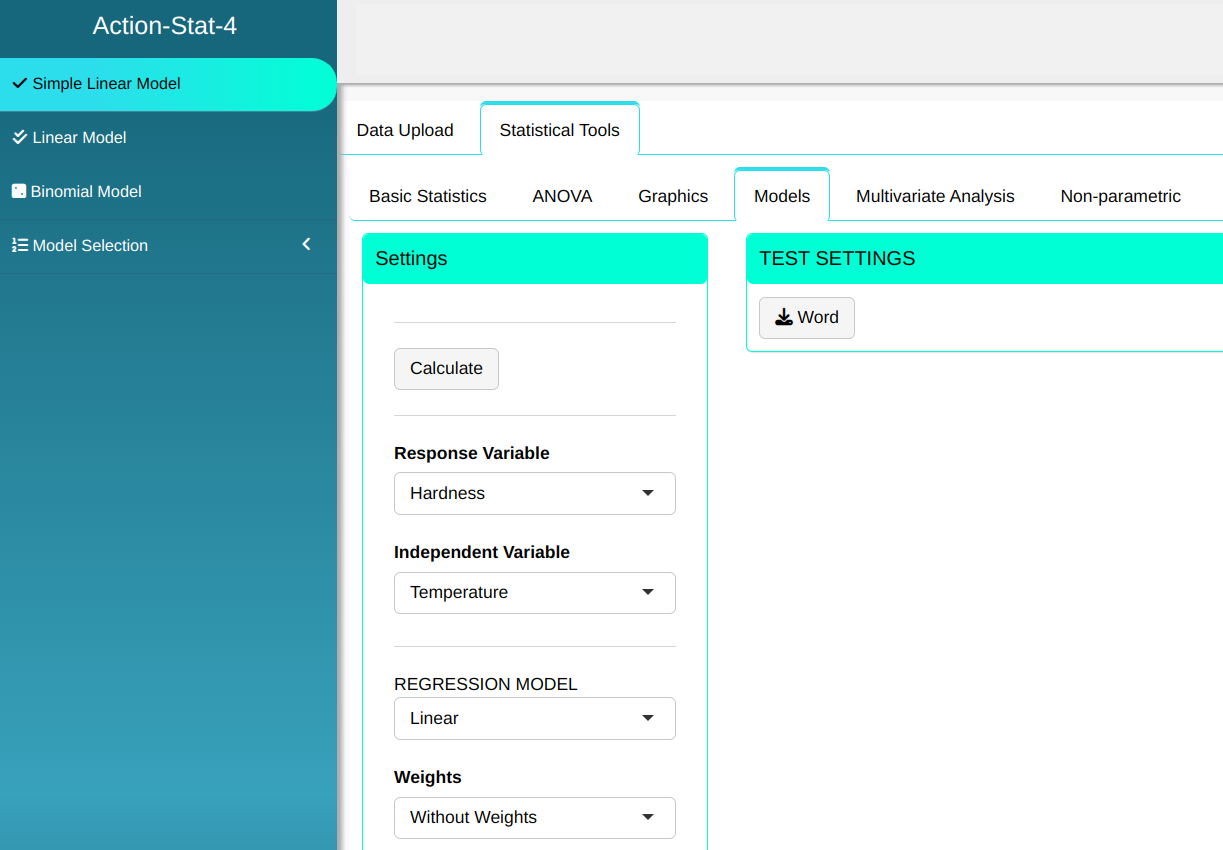The height and width of the screenshot is (850, 1223).
Task: Open Linear Model in the sidebar
Action: pos(80,138)
